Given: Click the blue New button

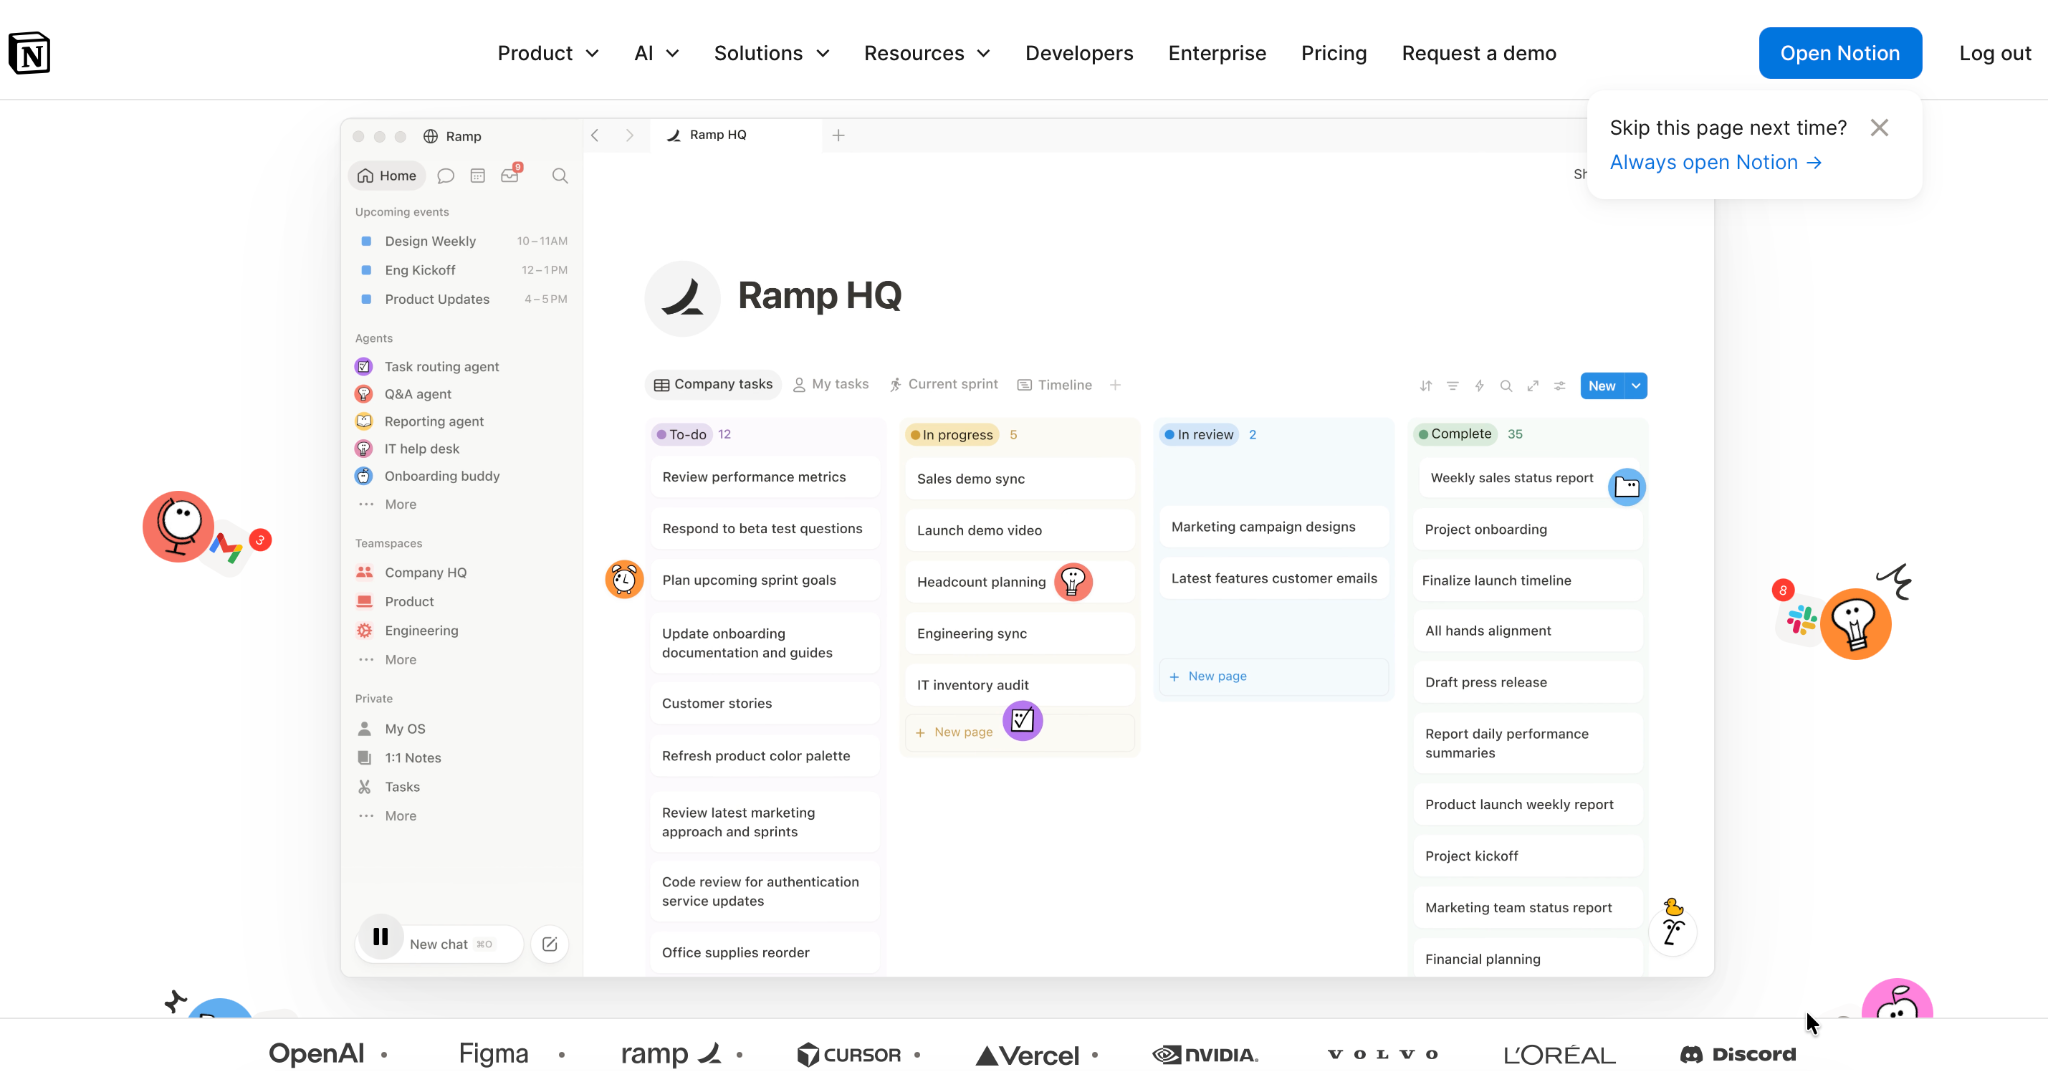Looking at the screenshot, I should pyautogui.click(x=1602, y=386).
